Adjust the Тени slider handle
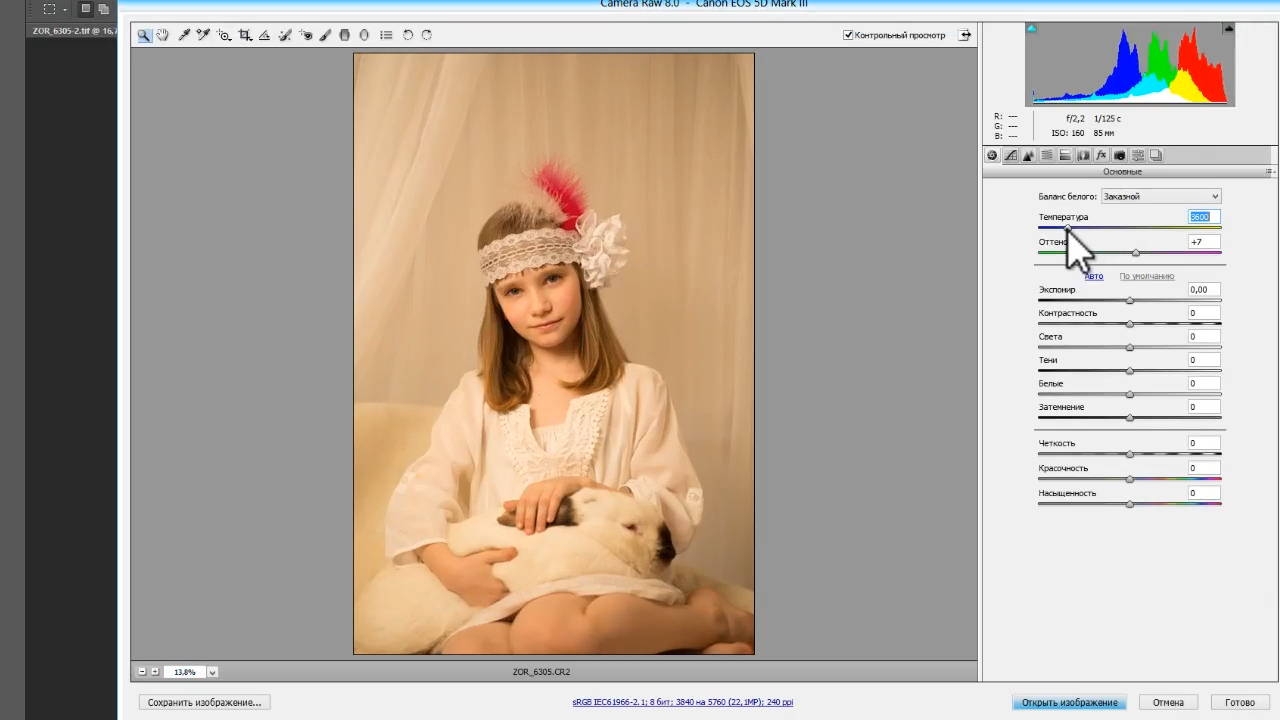Image resolution: width=1280 pixels, height=720 pixels. click(x=1130, y=371)
